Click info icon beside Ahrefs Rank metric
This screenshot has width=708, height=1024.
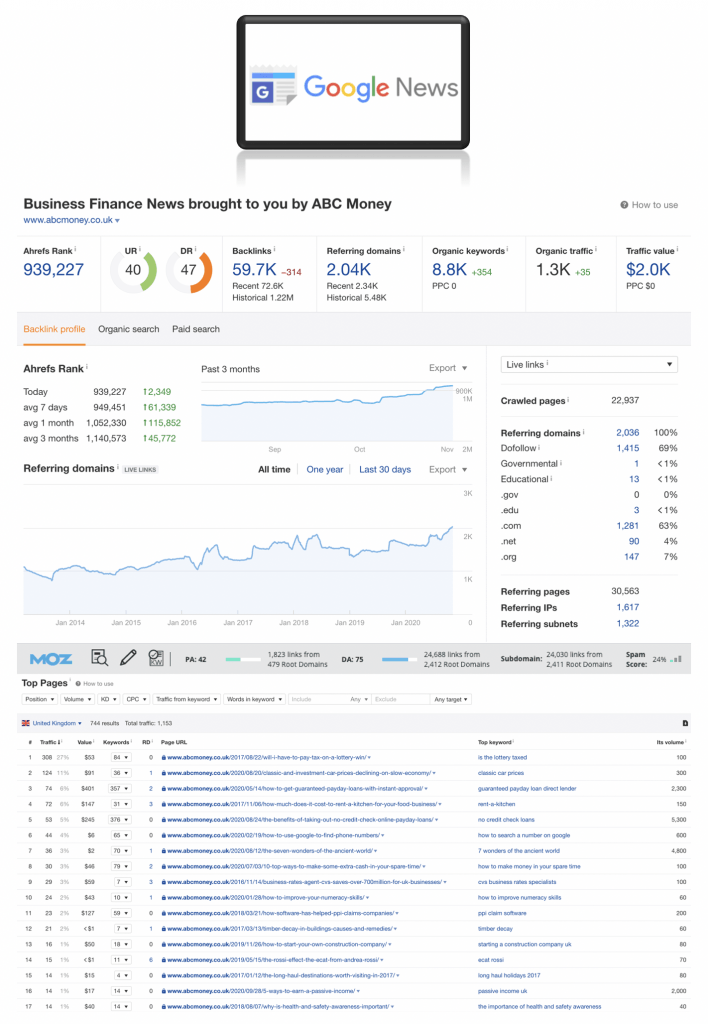pyautogui.click(x=75, y=249)
